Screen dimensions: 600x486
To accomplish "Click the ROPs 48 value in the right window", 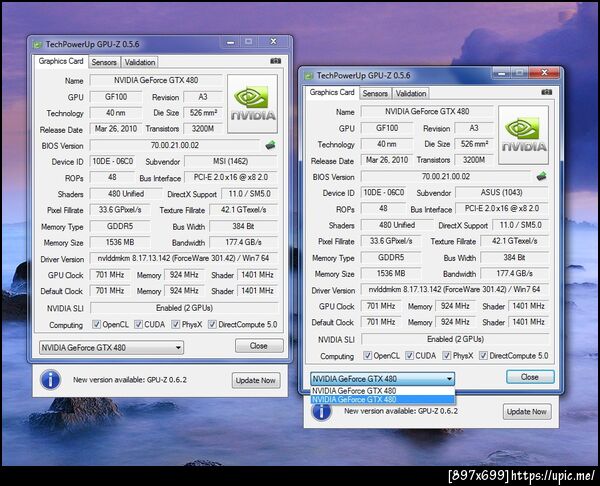I will (383, 209).
